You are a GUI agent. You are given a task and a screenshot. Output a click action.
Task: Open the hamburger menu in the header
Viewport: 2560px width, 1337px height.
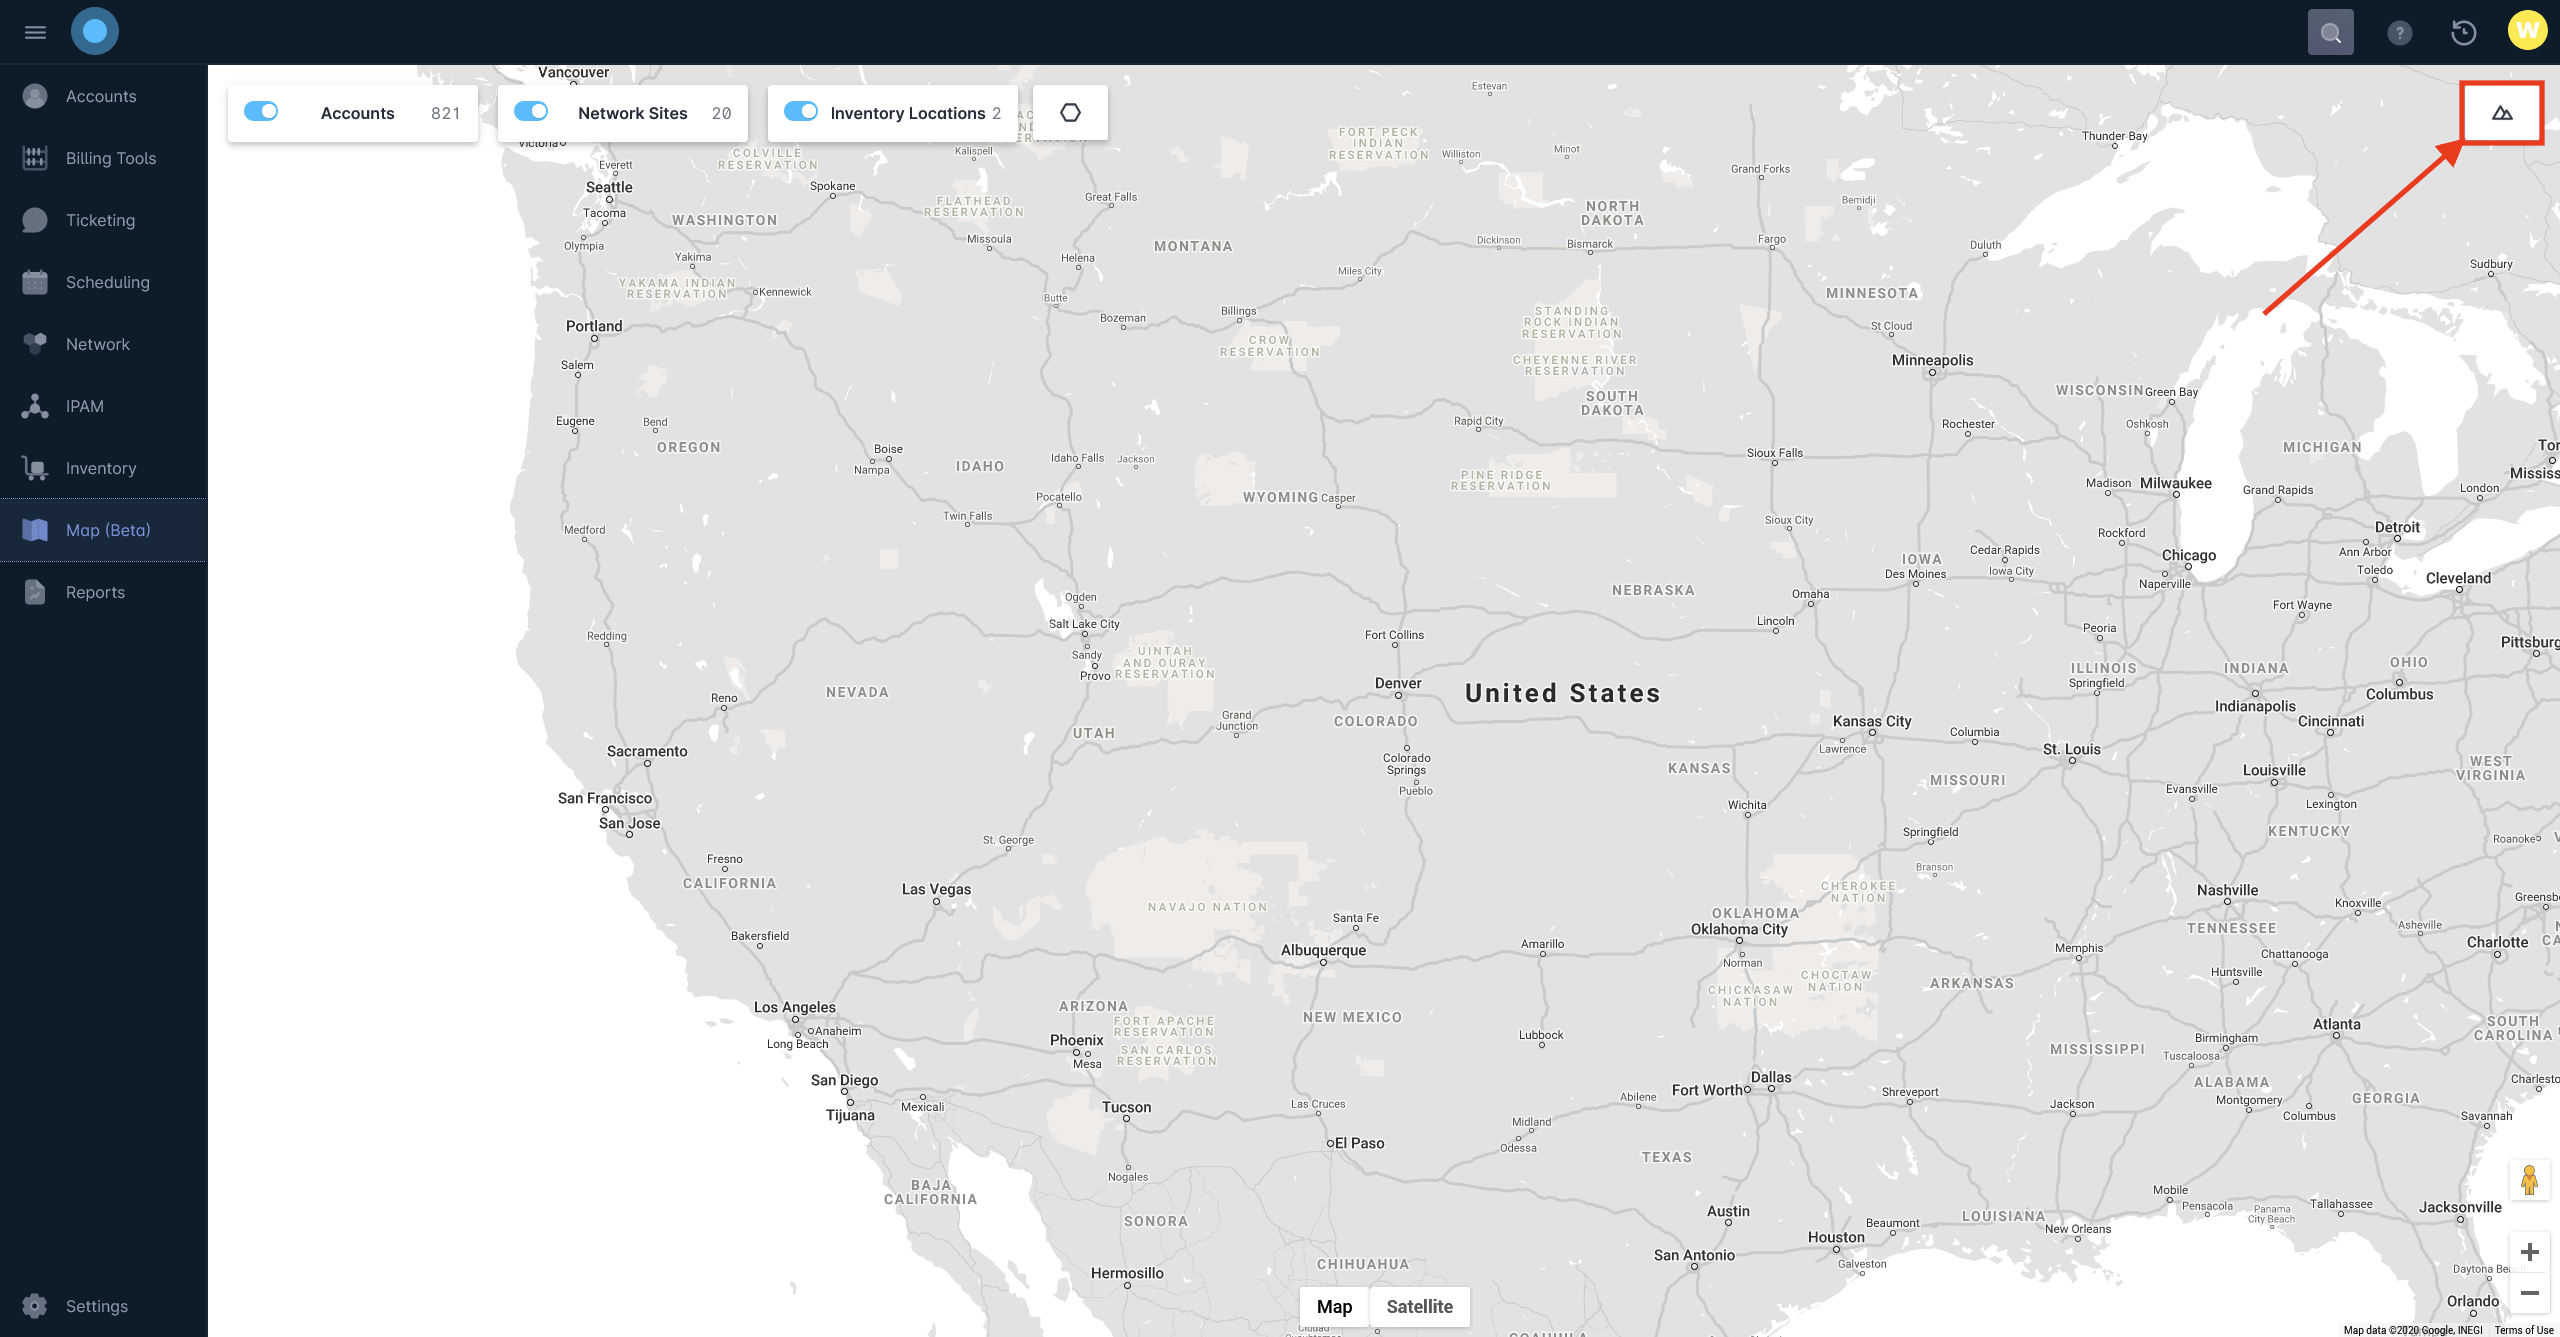(35, 32)
